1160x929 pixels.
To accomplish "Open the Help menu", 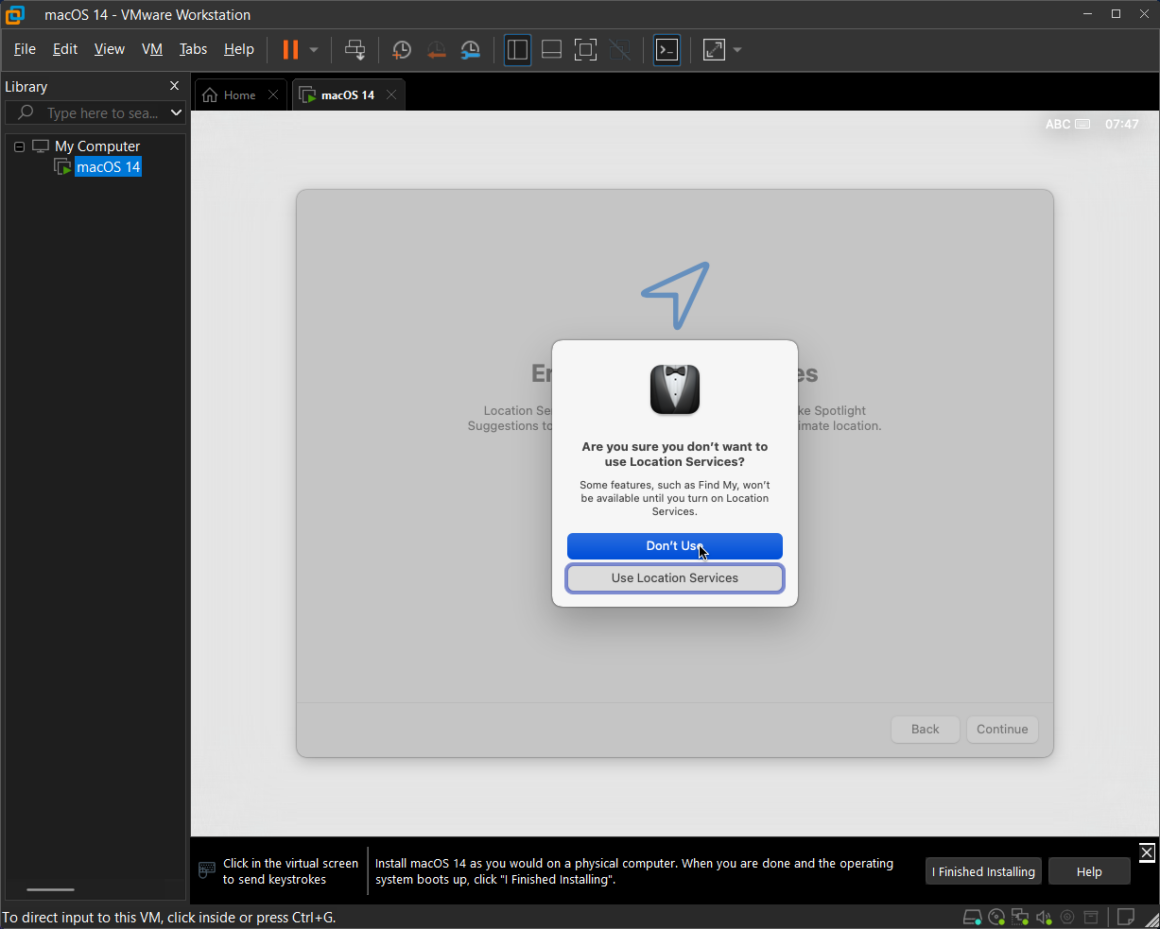I will pyautogui.click(x=239, y=50).
